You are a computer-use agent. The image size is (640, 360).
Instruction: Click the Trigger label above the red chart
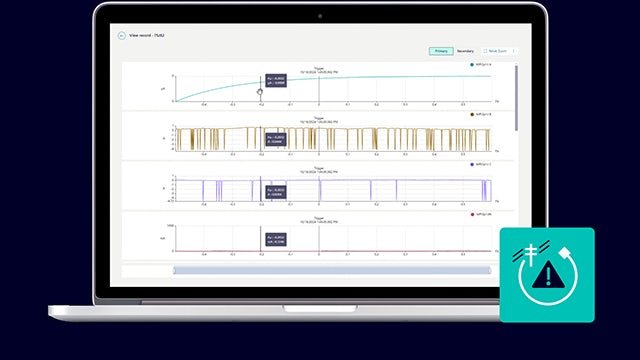319,218
